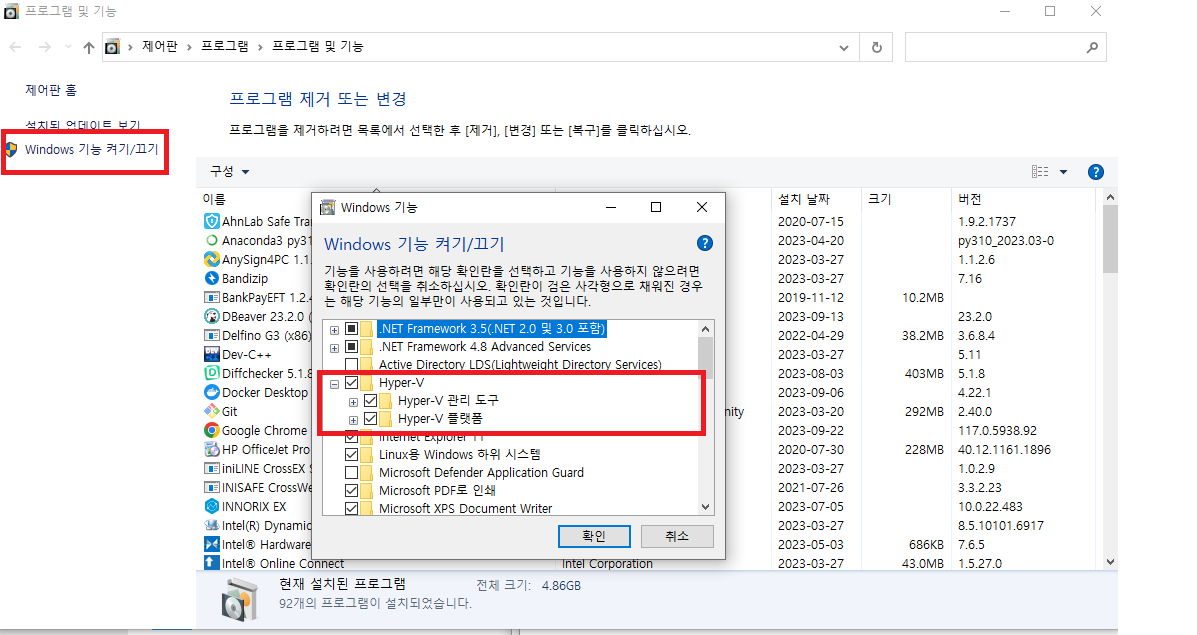Uncheck Microsoft PDF로 인쇄 checkbox
This screenshot has height=635, width=1197.
tap(351, 491)
